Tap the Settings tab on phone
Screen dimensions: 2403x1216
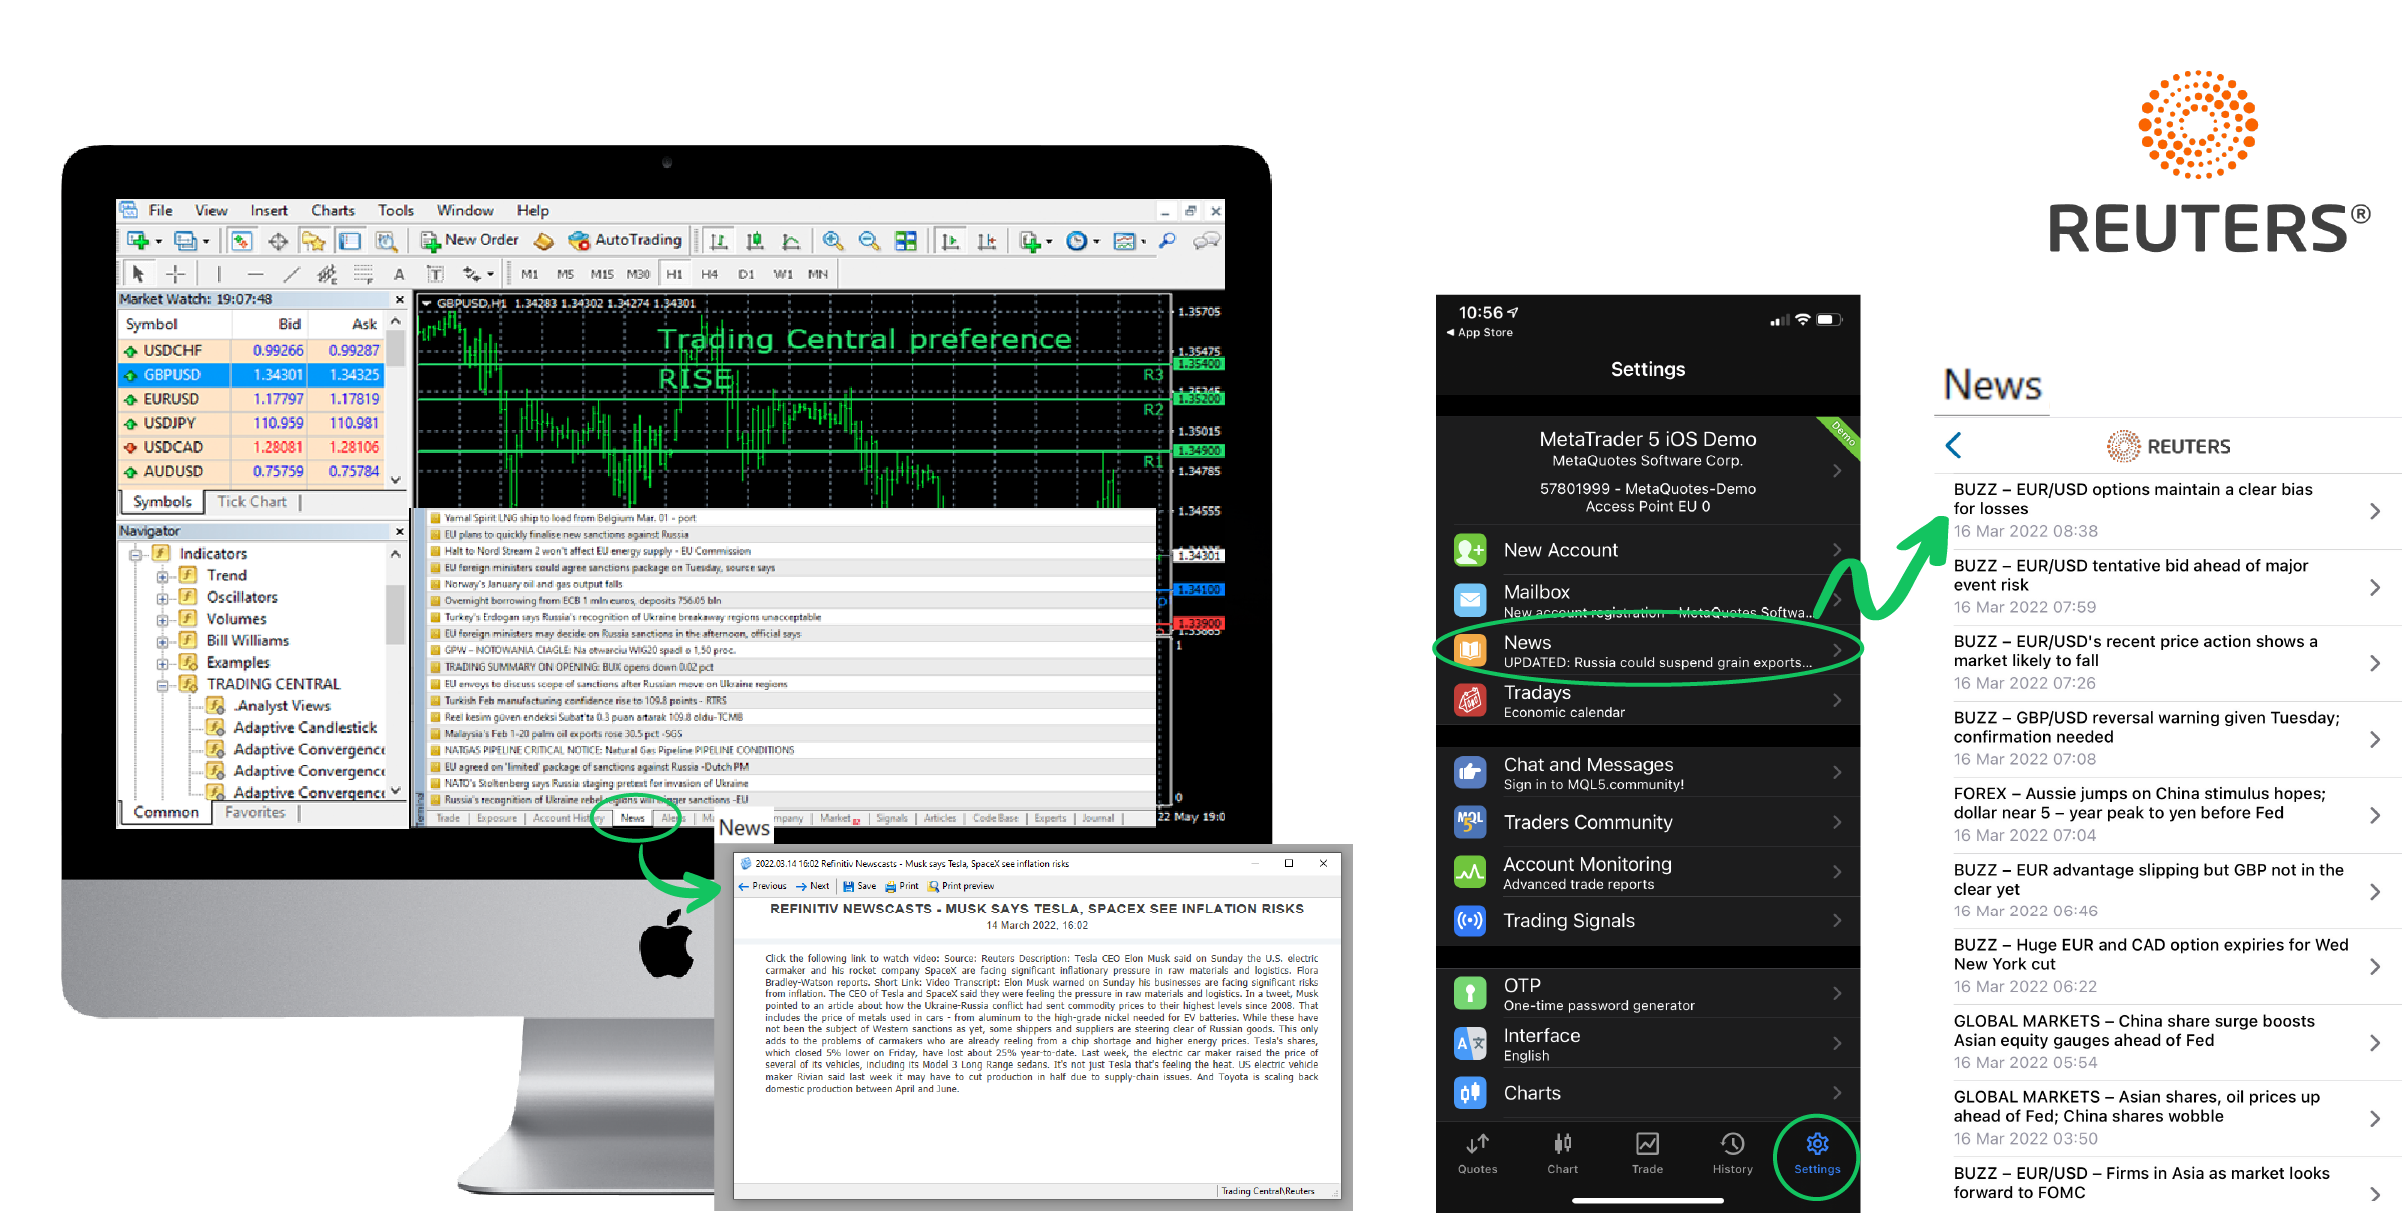coord(1817,1154)
